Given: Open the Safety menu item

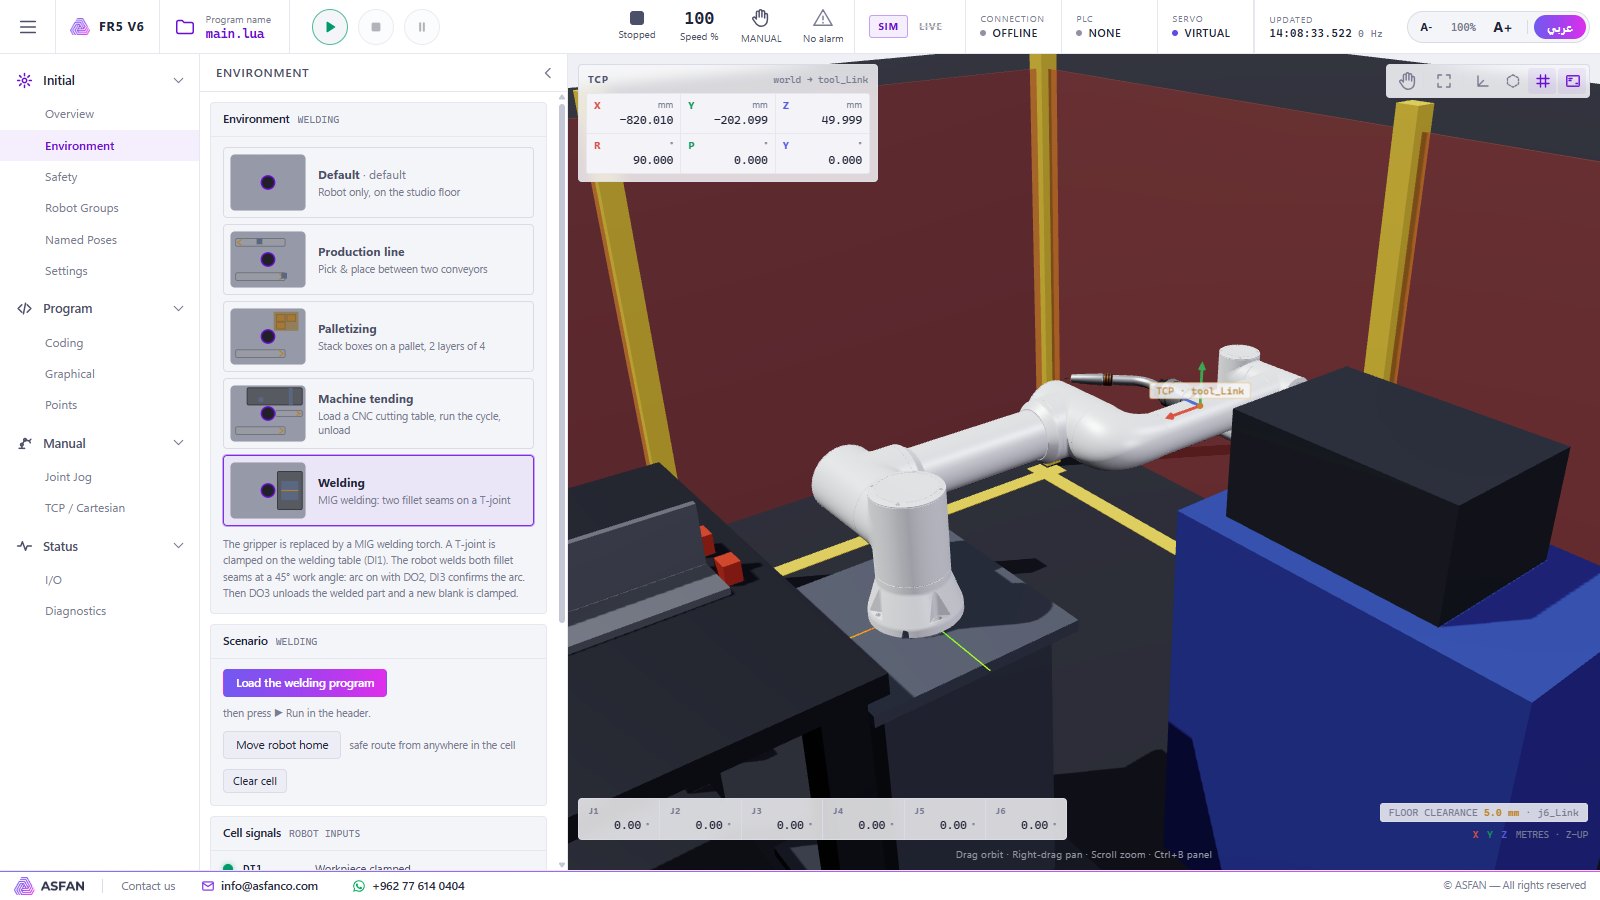Looking at the screenshot, I should 61,177.
